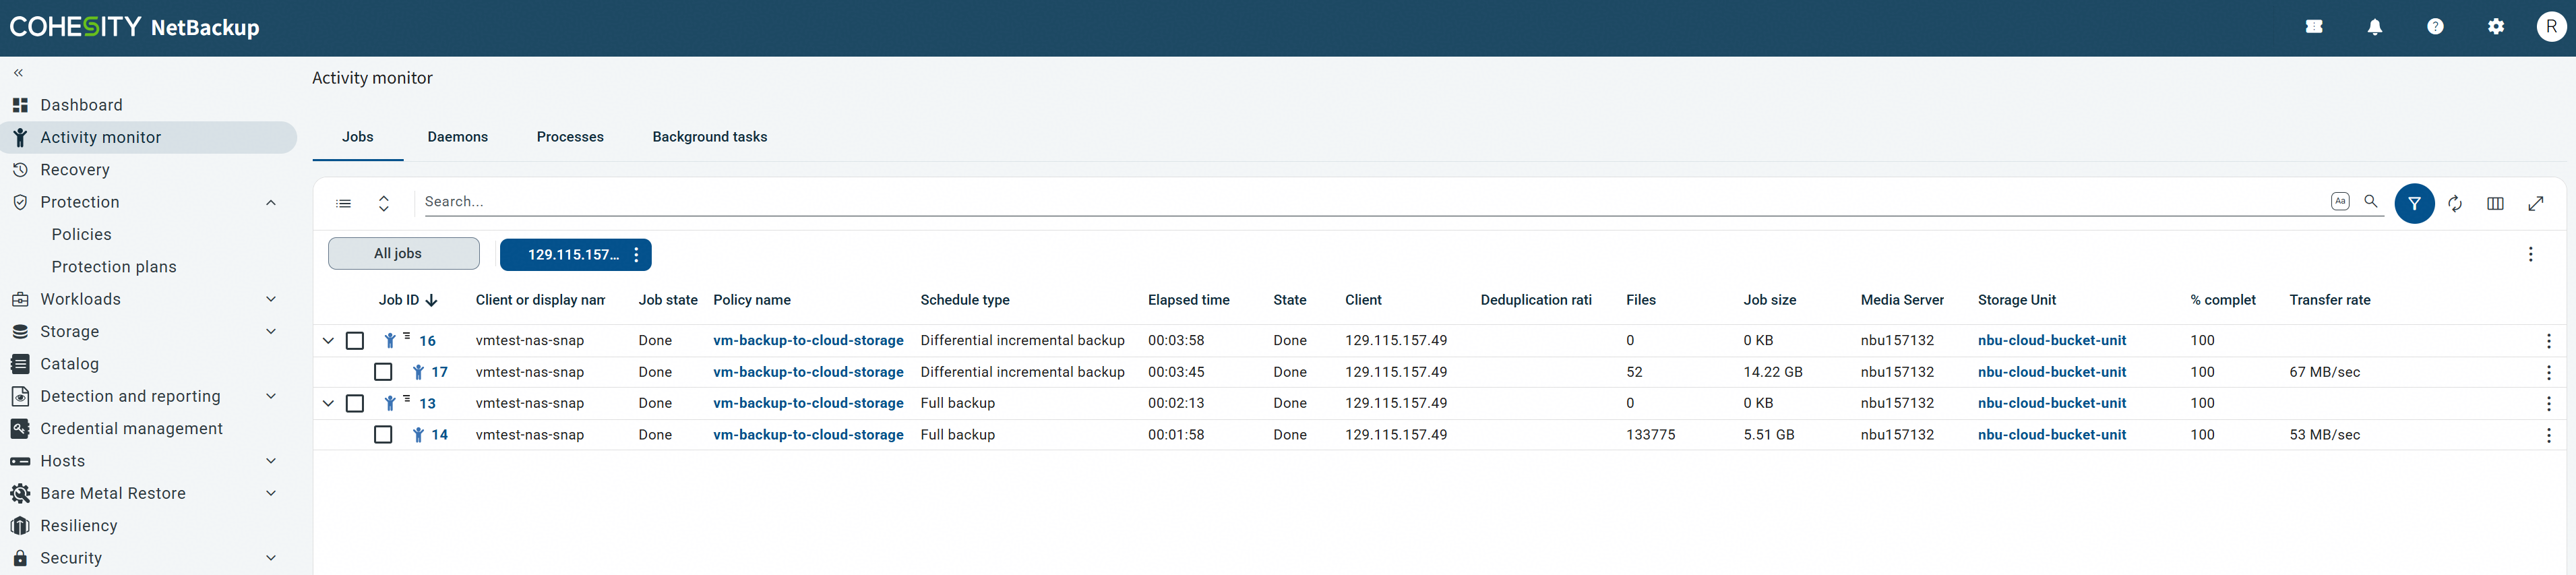Open job ID 14 details link

click(440, 435)
